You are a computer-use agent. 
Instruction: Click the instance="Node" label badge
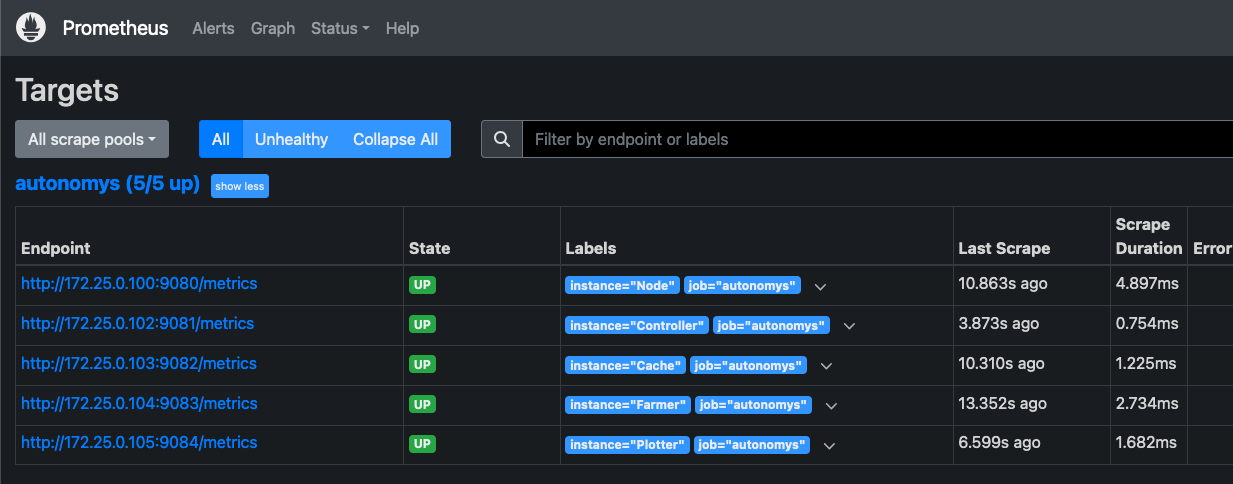click(623, 285)
